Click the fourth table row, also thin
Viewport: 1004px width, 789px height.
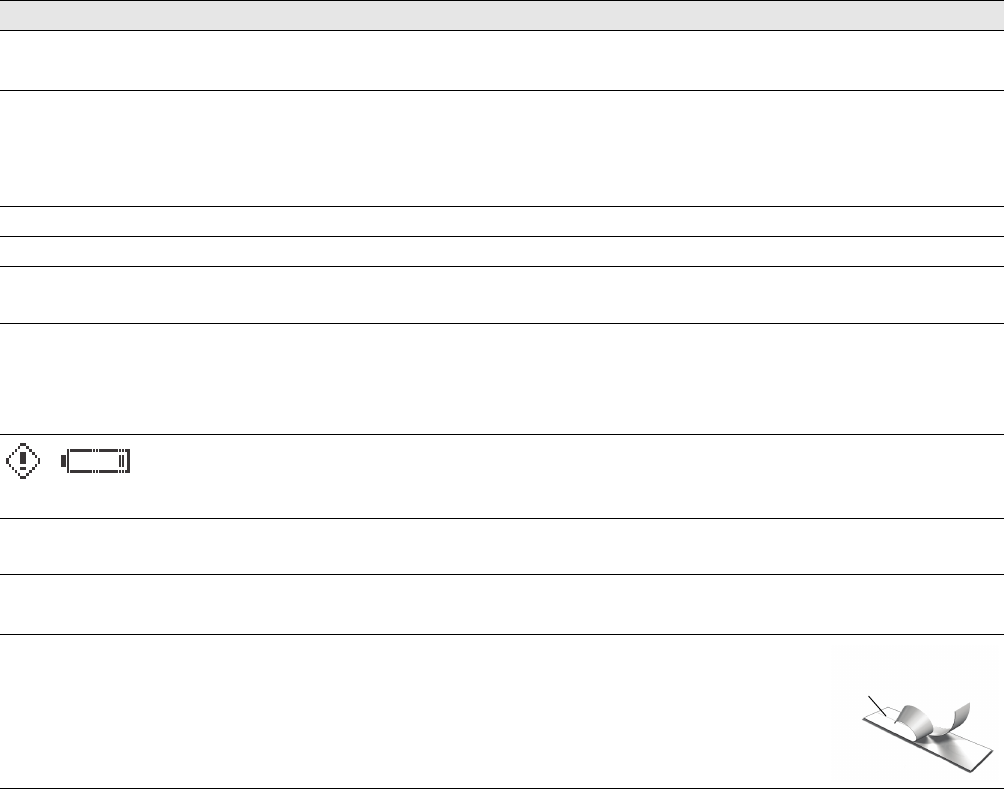click(502, 251)
